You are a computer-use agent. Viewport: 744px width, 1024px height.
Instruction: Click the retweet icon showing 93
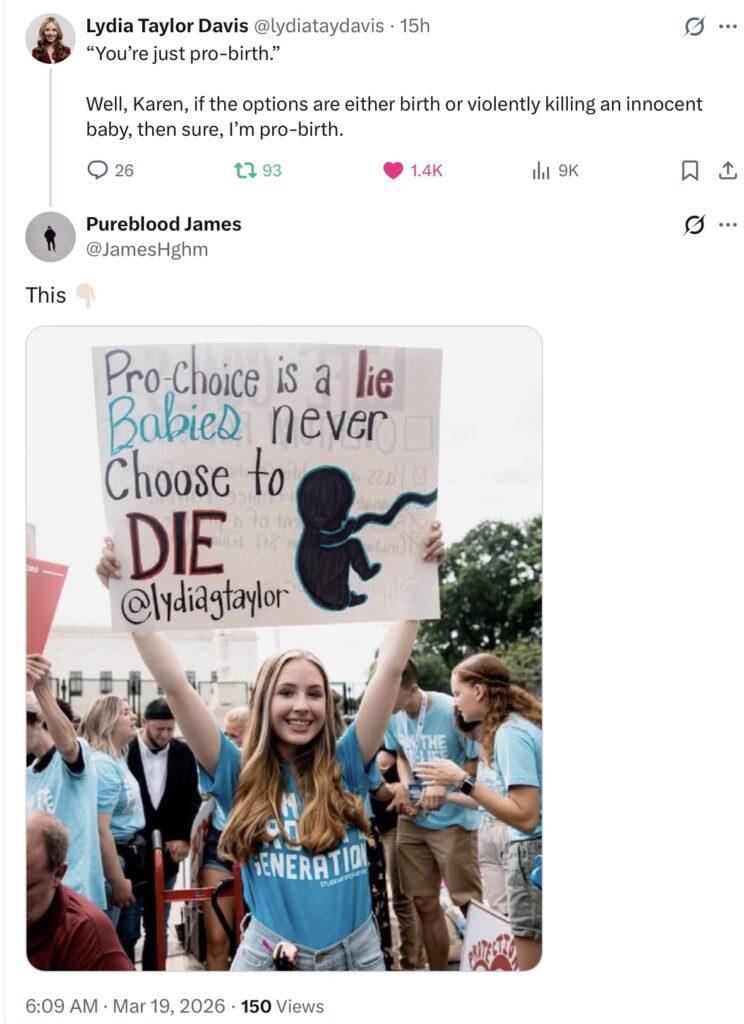(x=241, y=171)
